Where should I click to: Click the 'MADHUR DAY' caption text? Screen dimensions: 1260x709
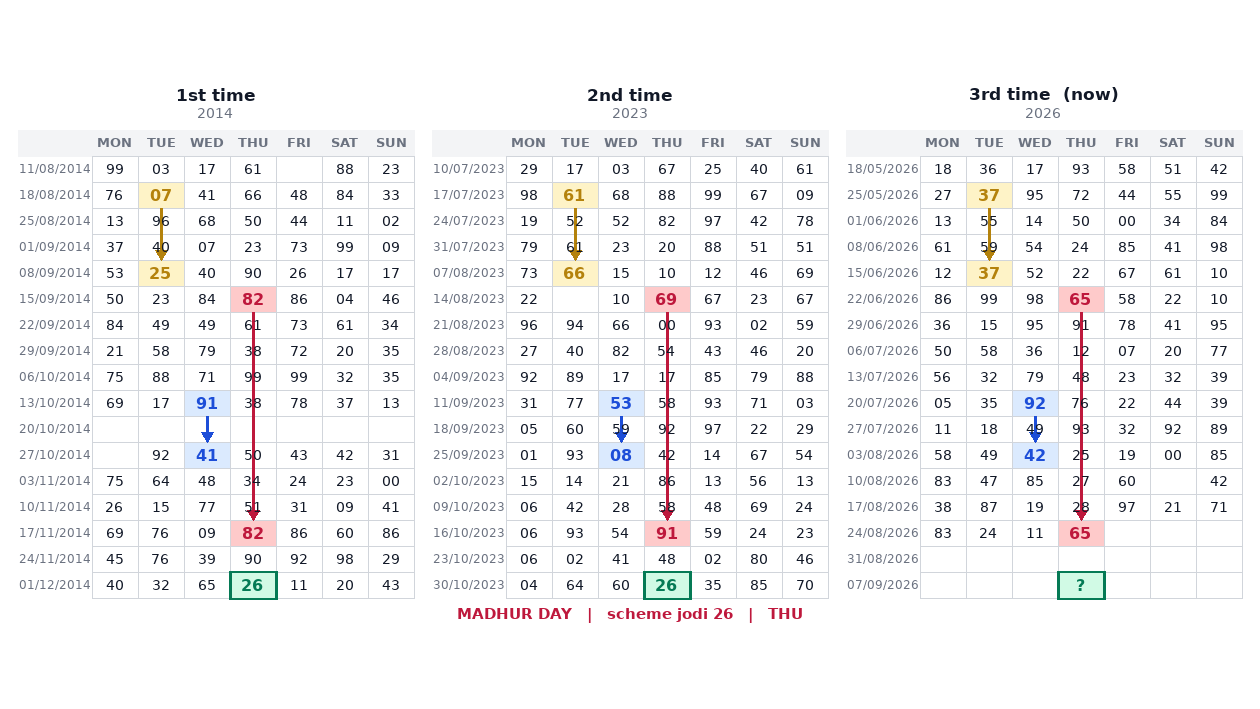pos(514,614)
